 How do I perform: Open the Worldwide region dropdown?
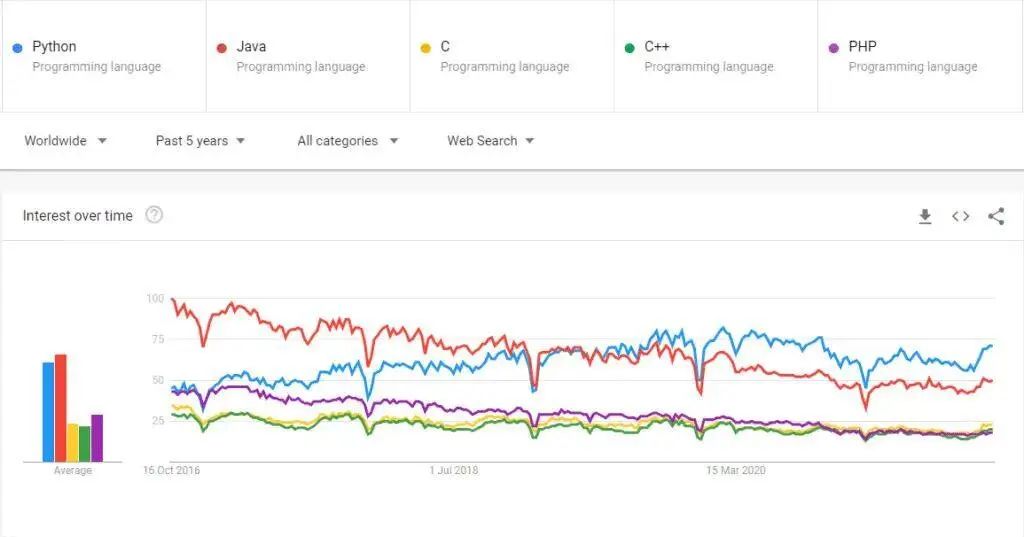pos(66,141)
